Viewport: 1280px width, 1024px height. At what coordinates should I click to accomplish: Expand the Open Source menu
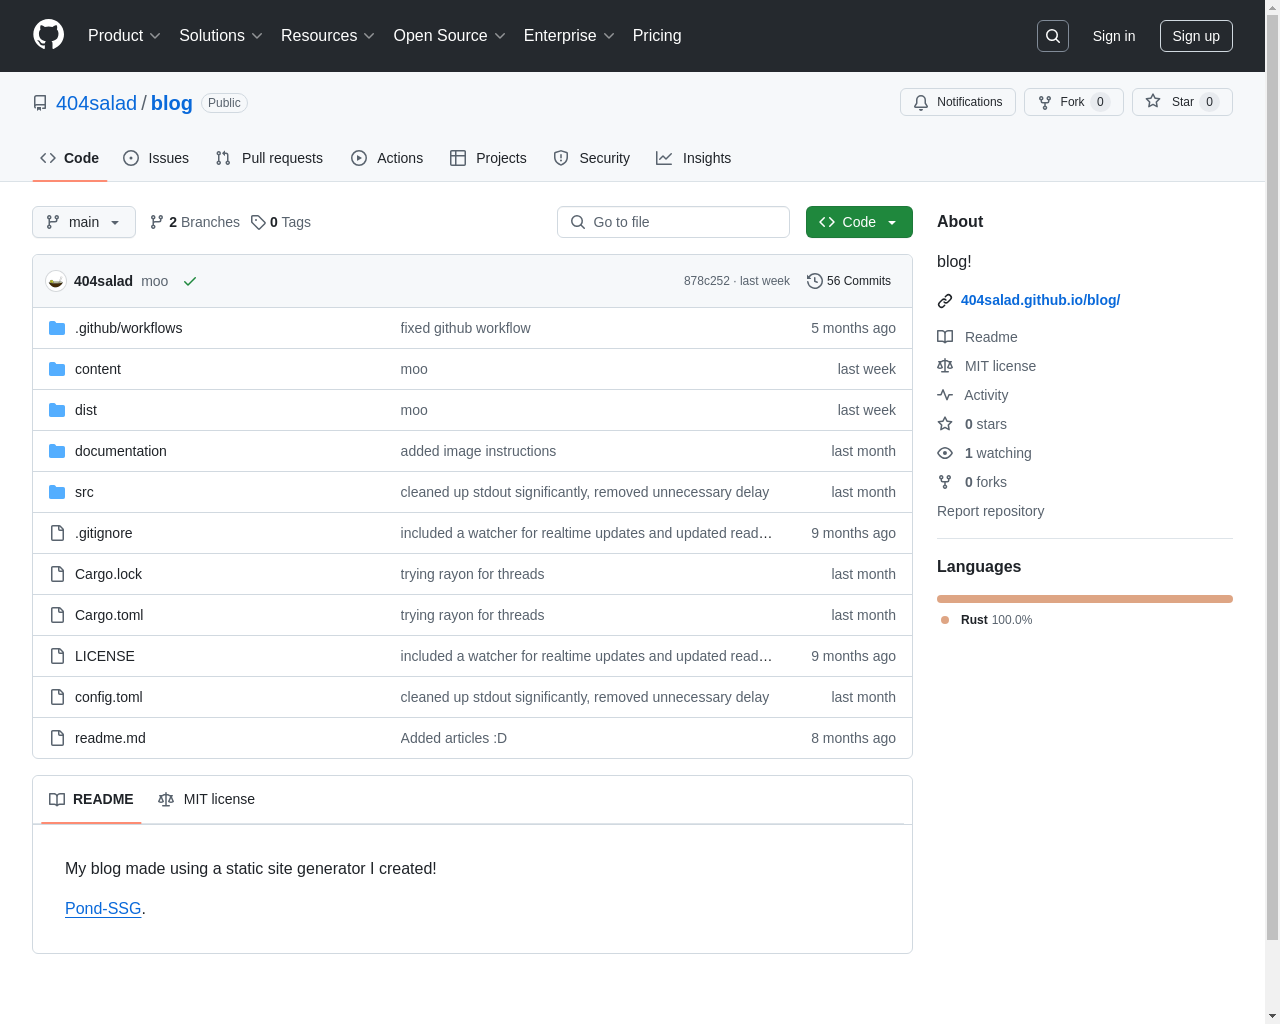pyautogui.click(x=450, y=36)
